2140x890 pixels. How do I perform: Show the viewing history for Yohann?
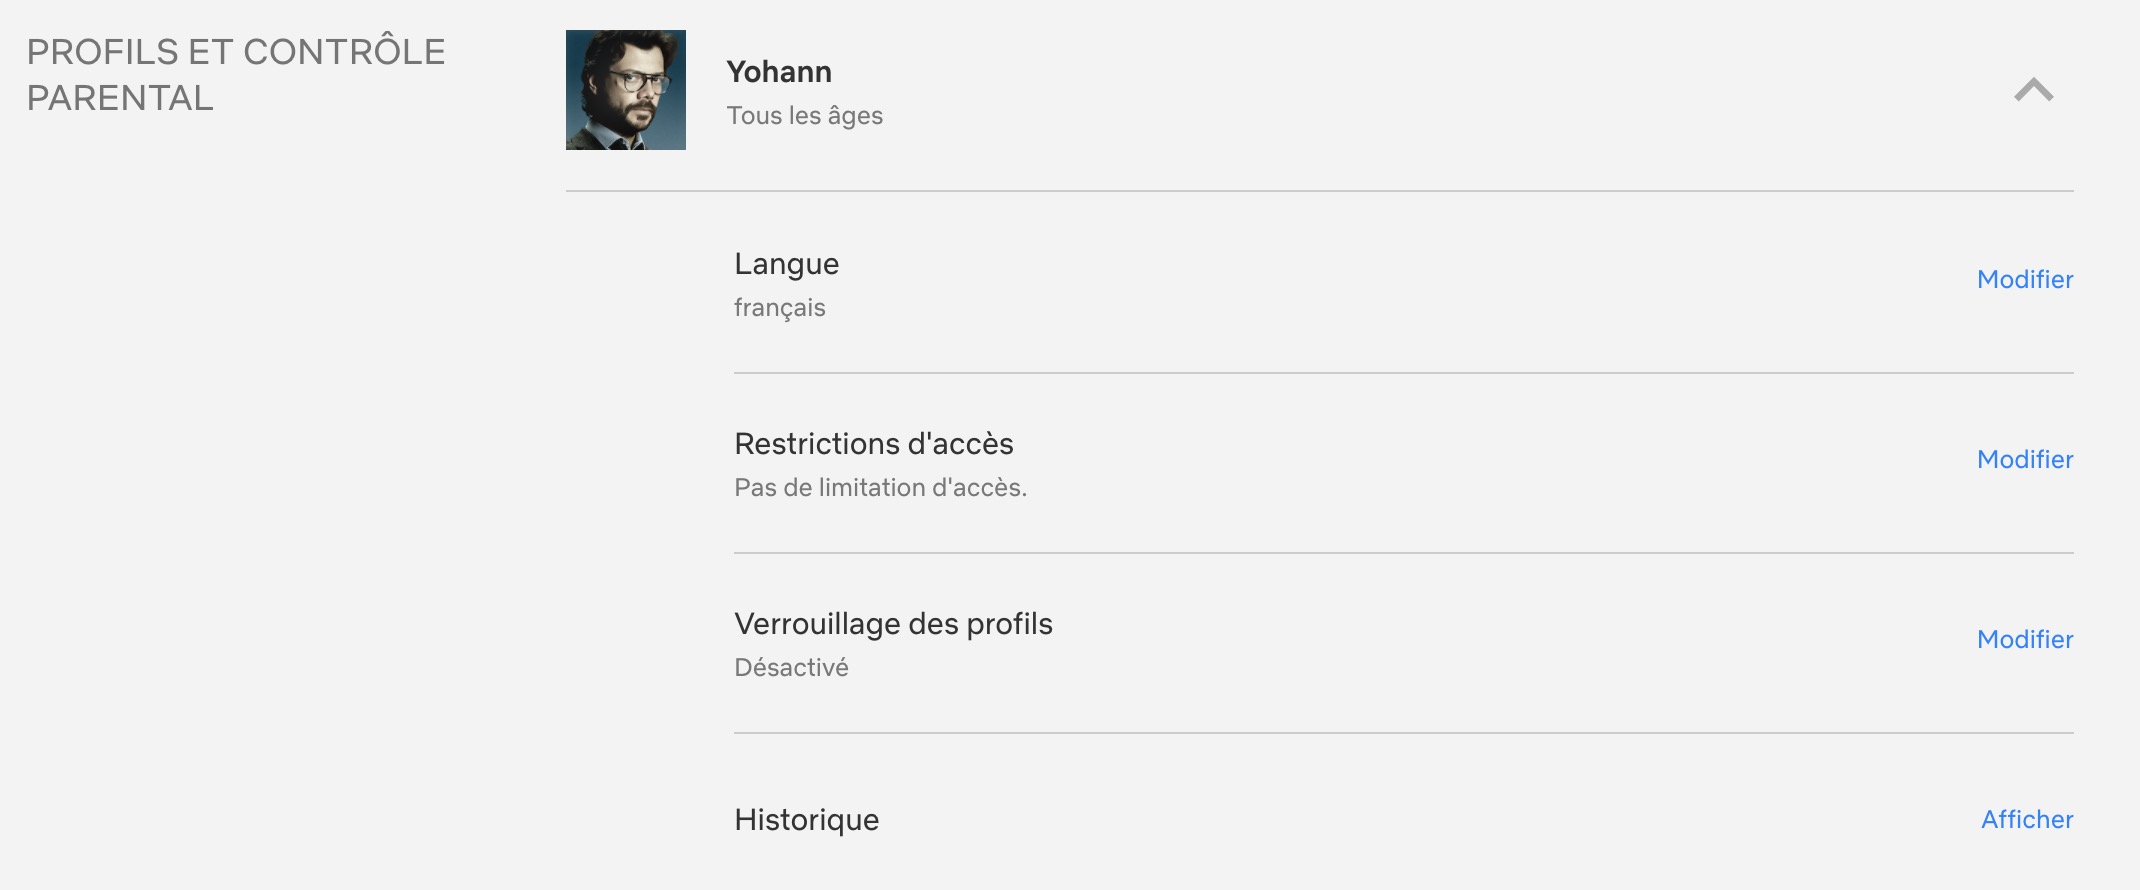pyautogui.click(x=2026, y=820)
